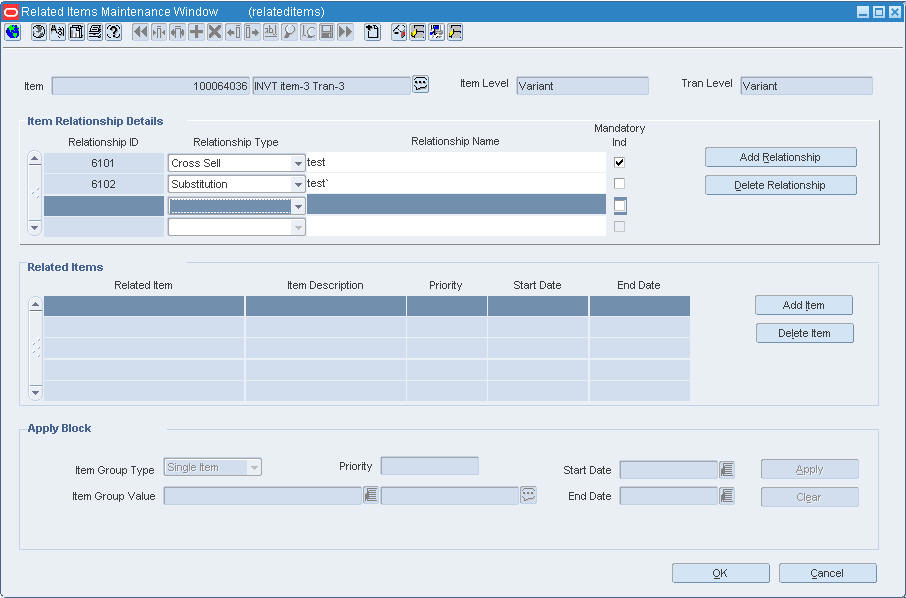The image size is (906, 598).
Task: Open comments icon beside Item description
Action: click(421, 84)
